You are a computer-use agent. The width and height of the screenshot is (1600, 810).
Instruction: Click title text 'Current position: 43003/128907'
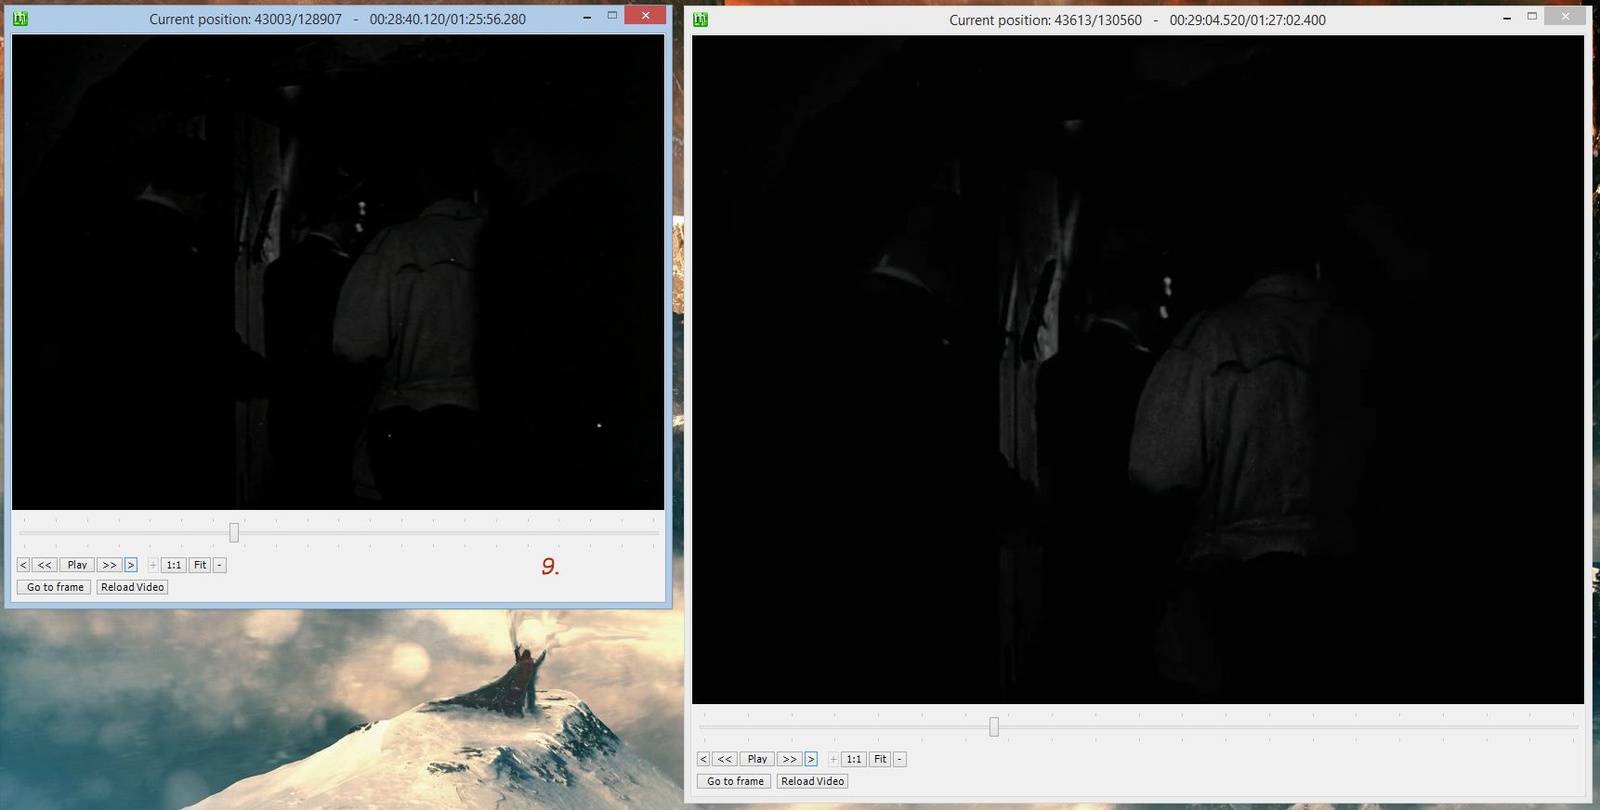pos(245,19)
